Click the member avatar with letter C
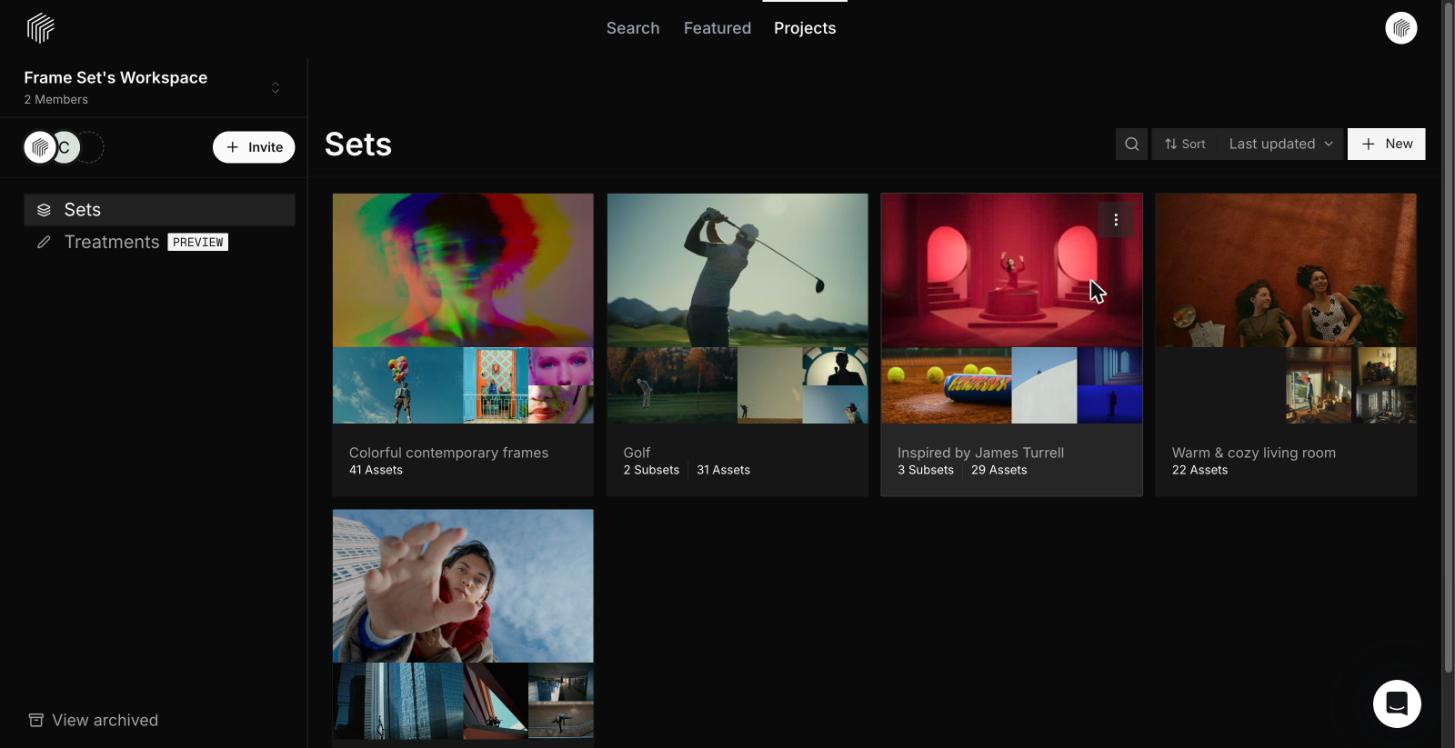 [66, 148]
